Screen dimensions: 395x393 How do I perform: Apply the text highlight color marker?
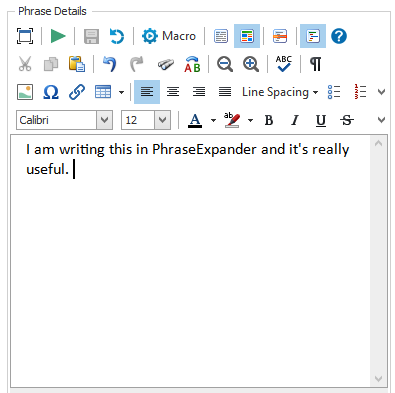click(232, 120)
